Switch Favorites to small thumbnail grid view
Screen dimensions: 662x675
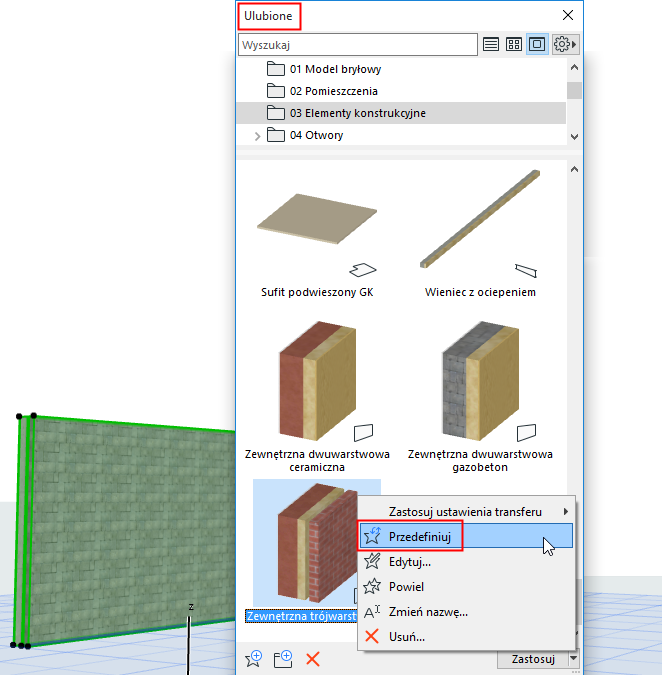[514, 44]
